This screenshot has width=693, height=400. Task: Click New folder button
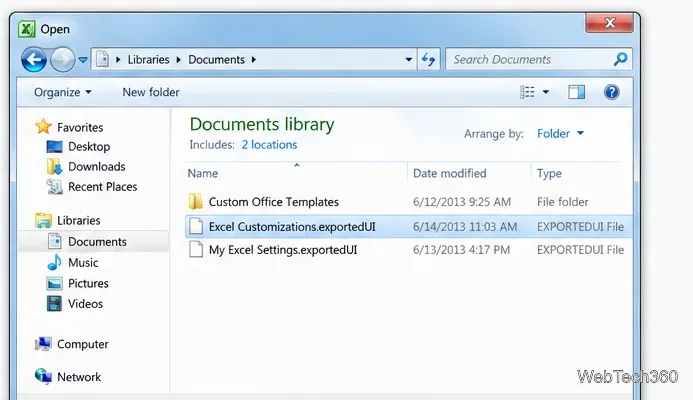[151, 92]
